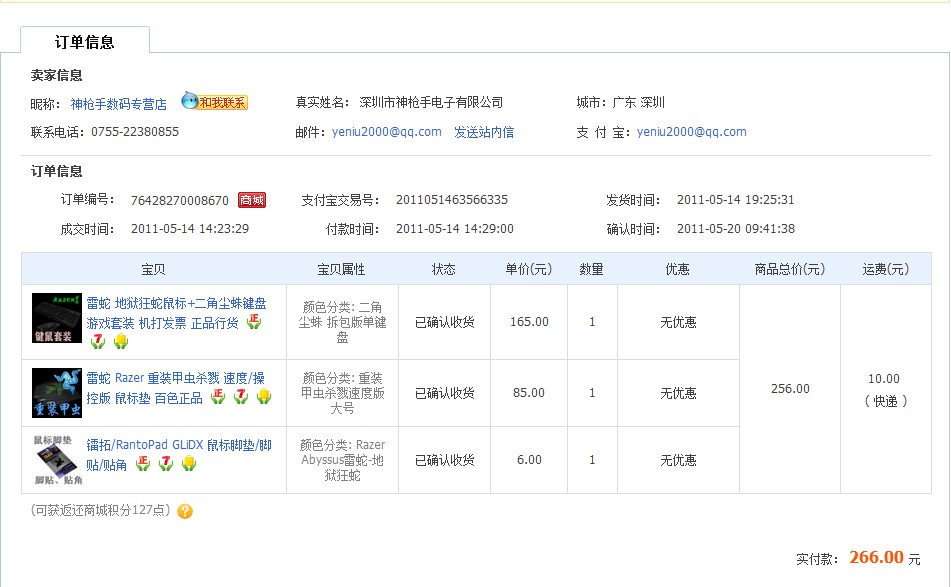The height and width of the screenshot is (587, 951).
Task: Click the 和我联系 Wangwang chat icon
Action: point(215,102)
